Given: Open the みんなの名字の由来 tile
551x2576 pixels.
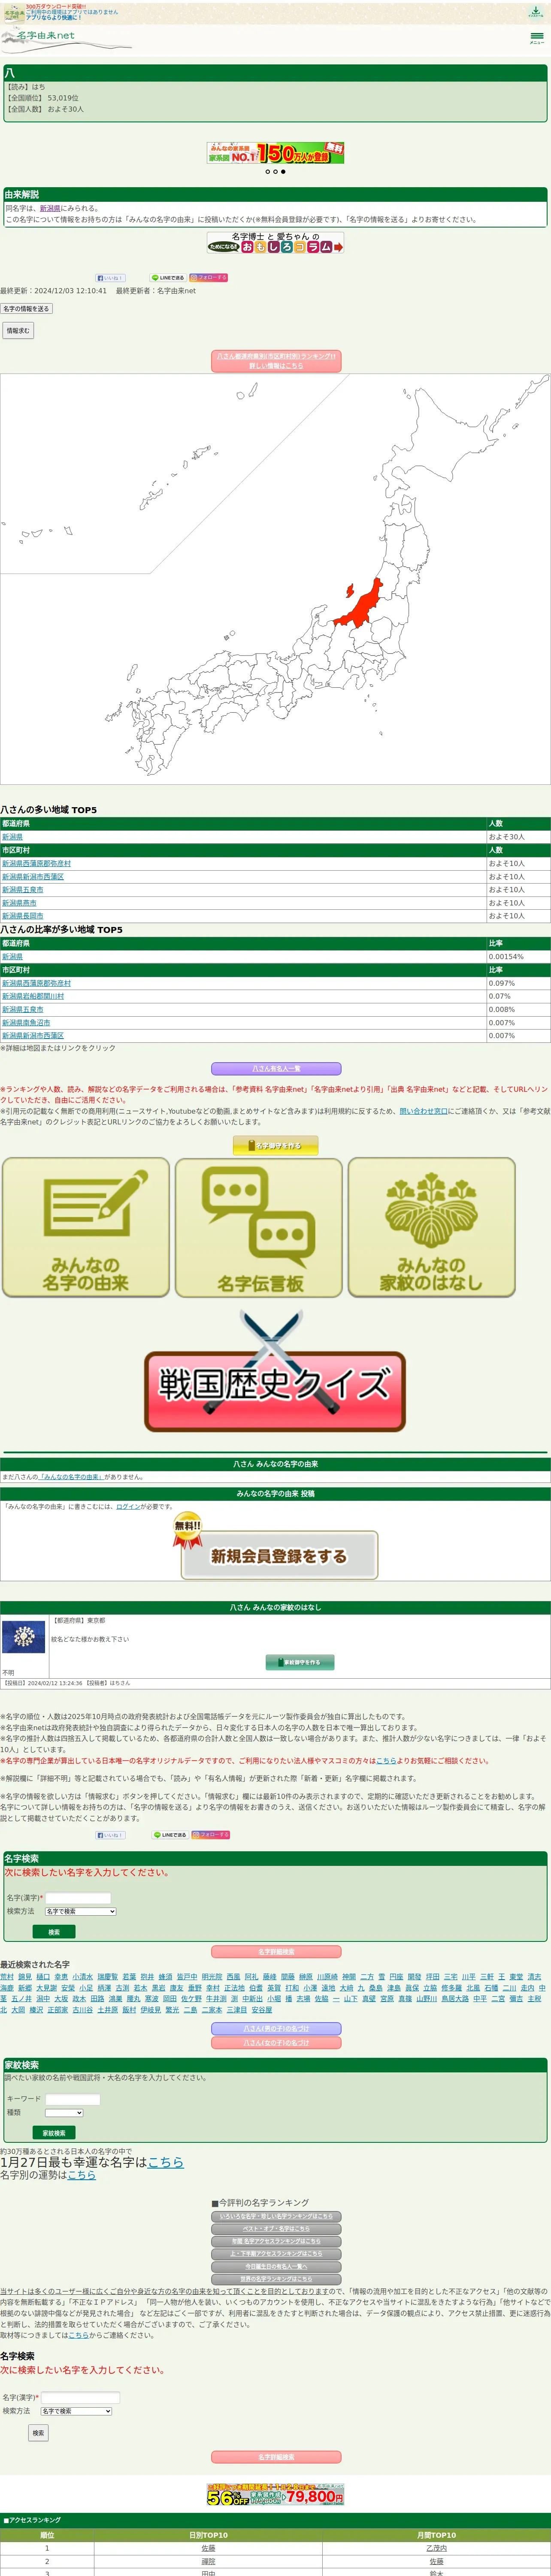Looking at the screenshot, I should (x=86, y=1227).
